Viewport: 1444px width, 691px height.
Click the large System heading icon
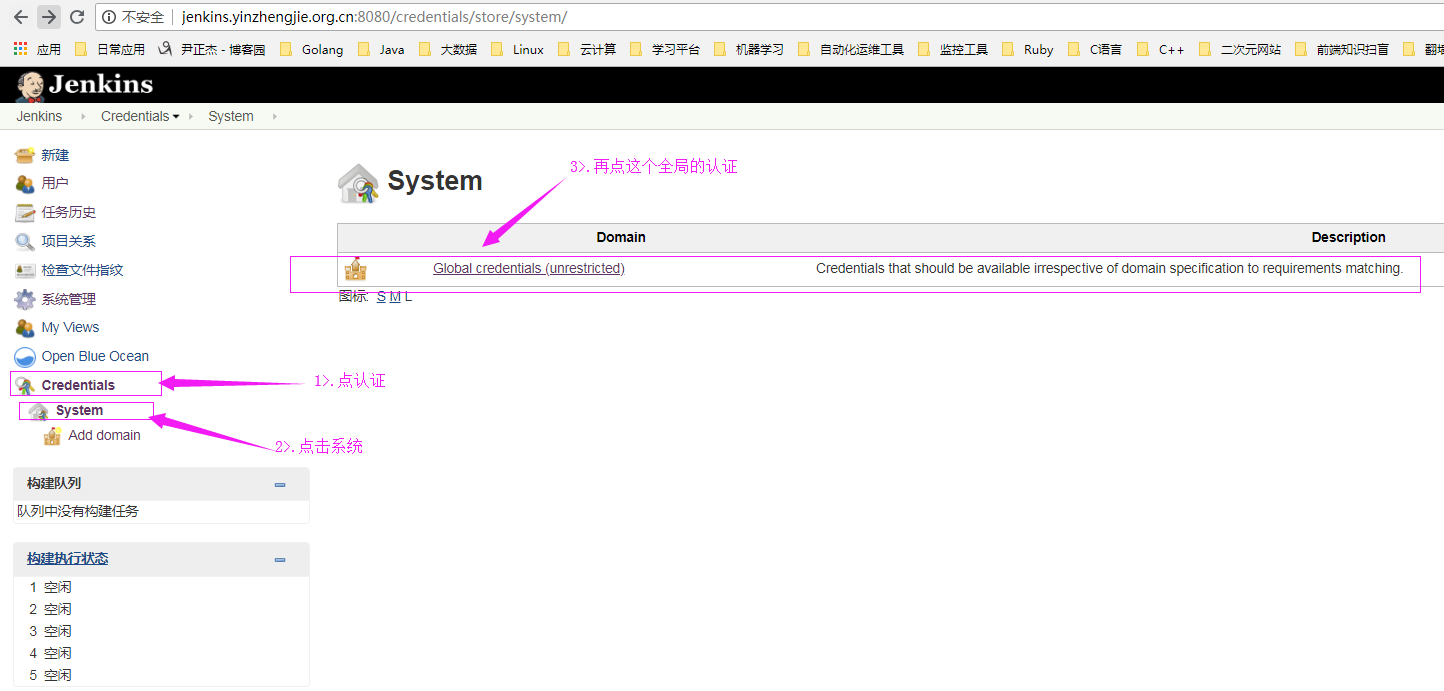coord(358,183)
